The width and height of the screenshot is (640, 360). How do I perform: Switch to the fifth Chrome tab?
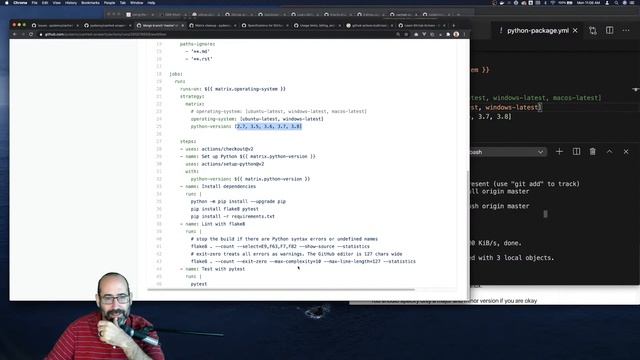[x=264, y=25]
